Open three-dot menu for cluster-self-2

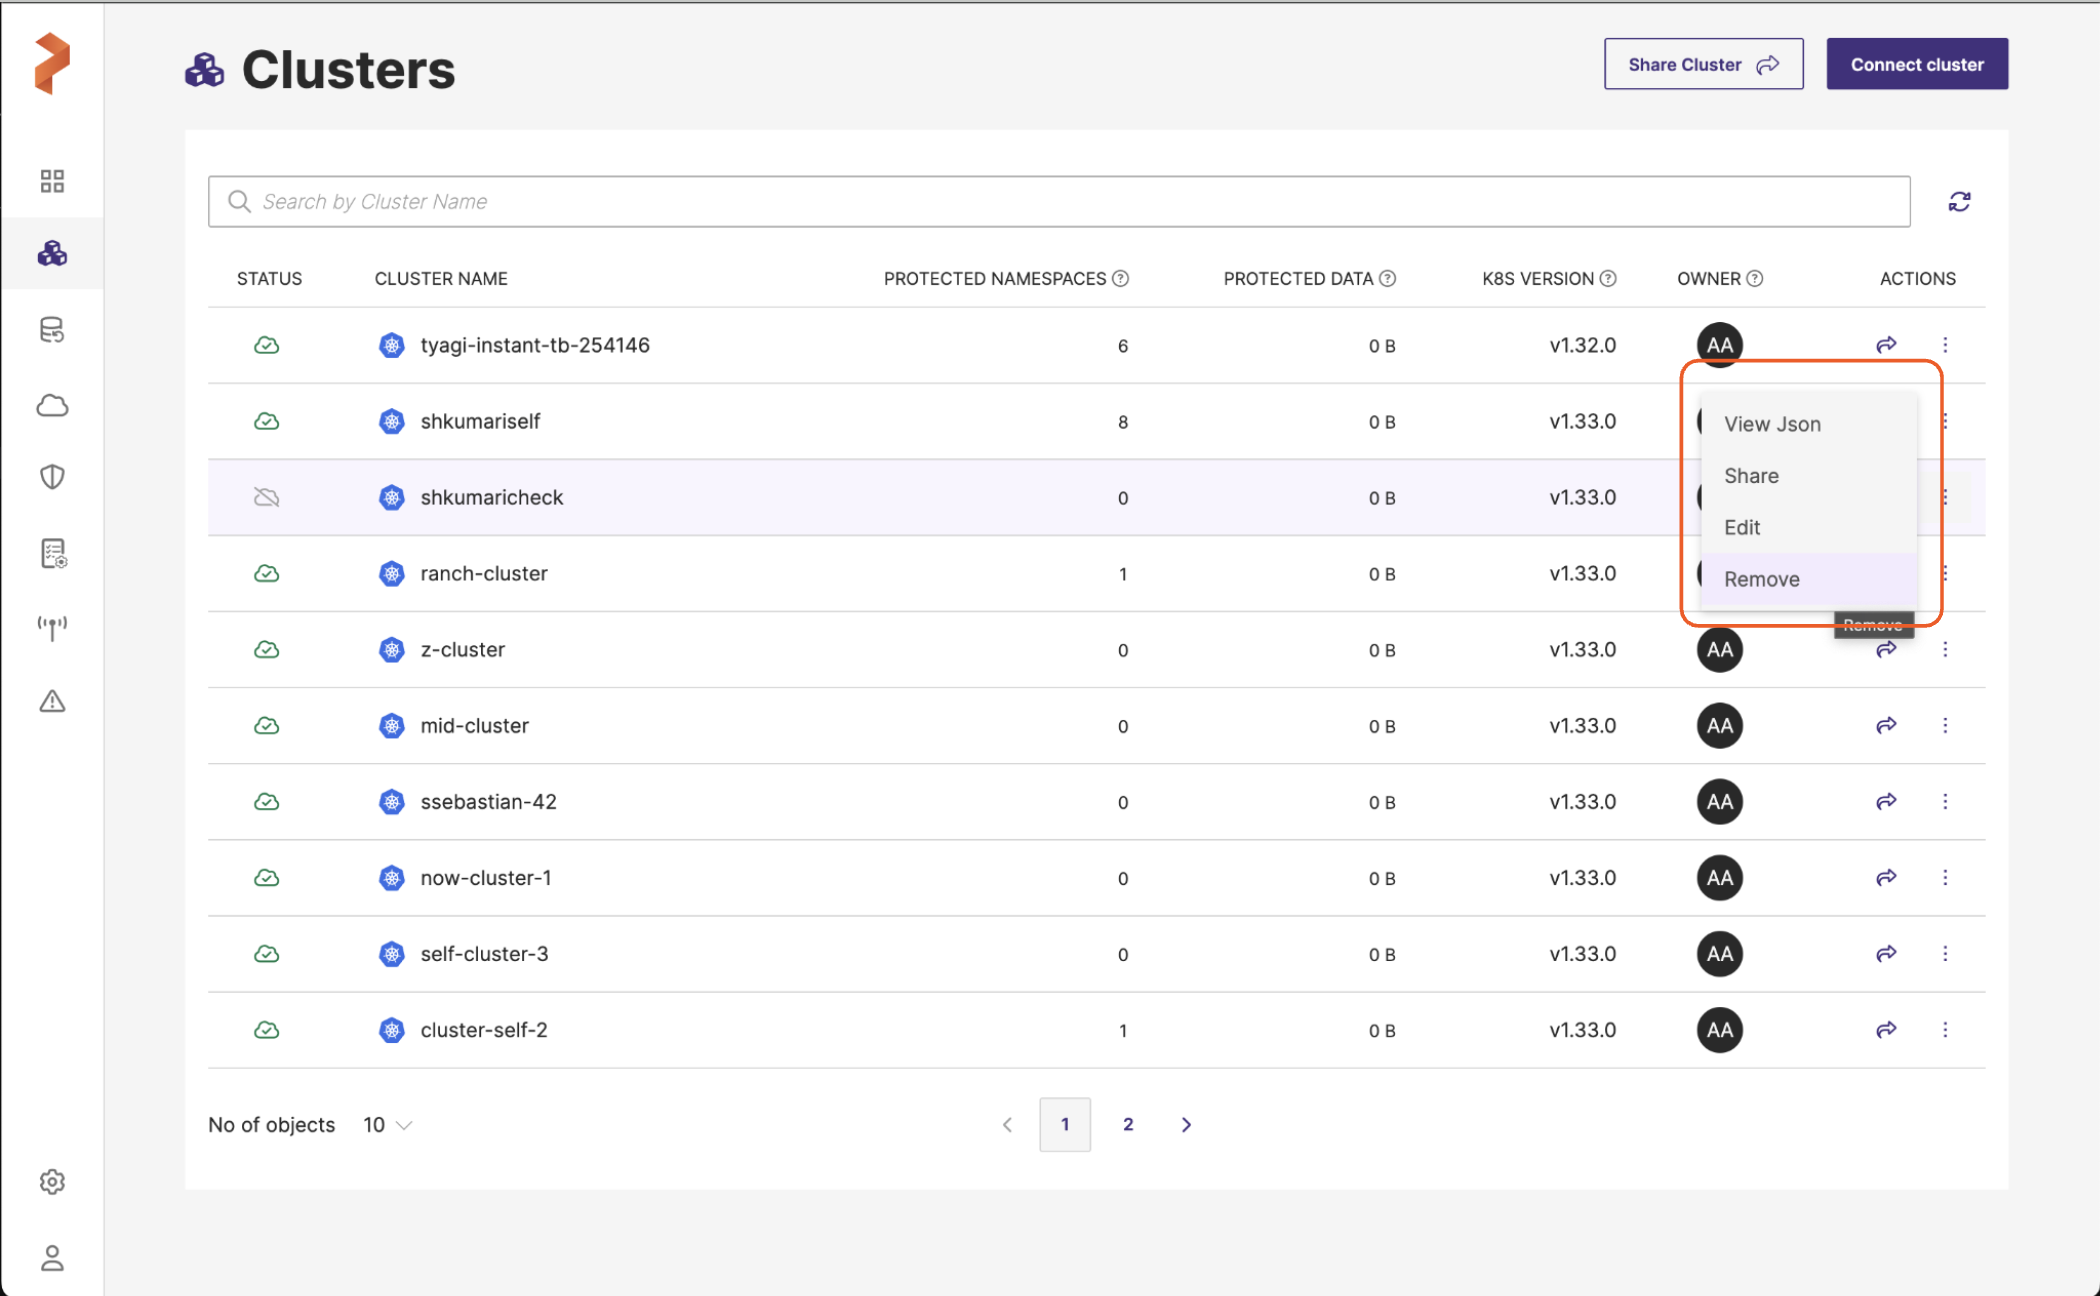pyautogui.click(x=1945, y=1029)
